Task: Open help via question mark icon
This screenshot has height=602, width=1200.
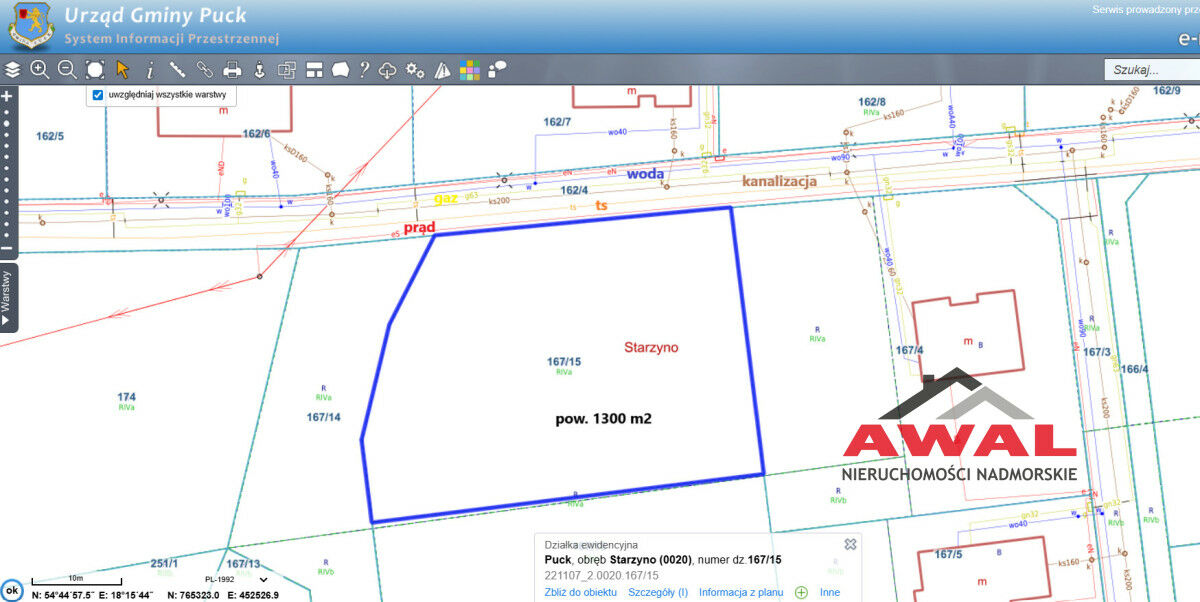Action: [x=364, y=69]
